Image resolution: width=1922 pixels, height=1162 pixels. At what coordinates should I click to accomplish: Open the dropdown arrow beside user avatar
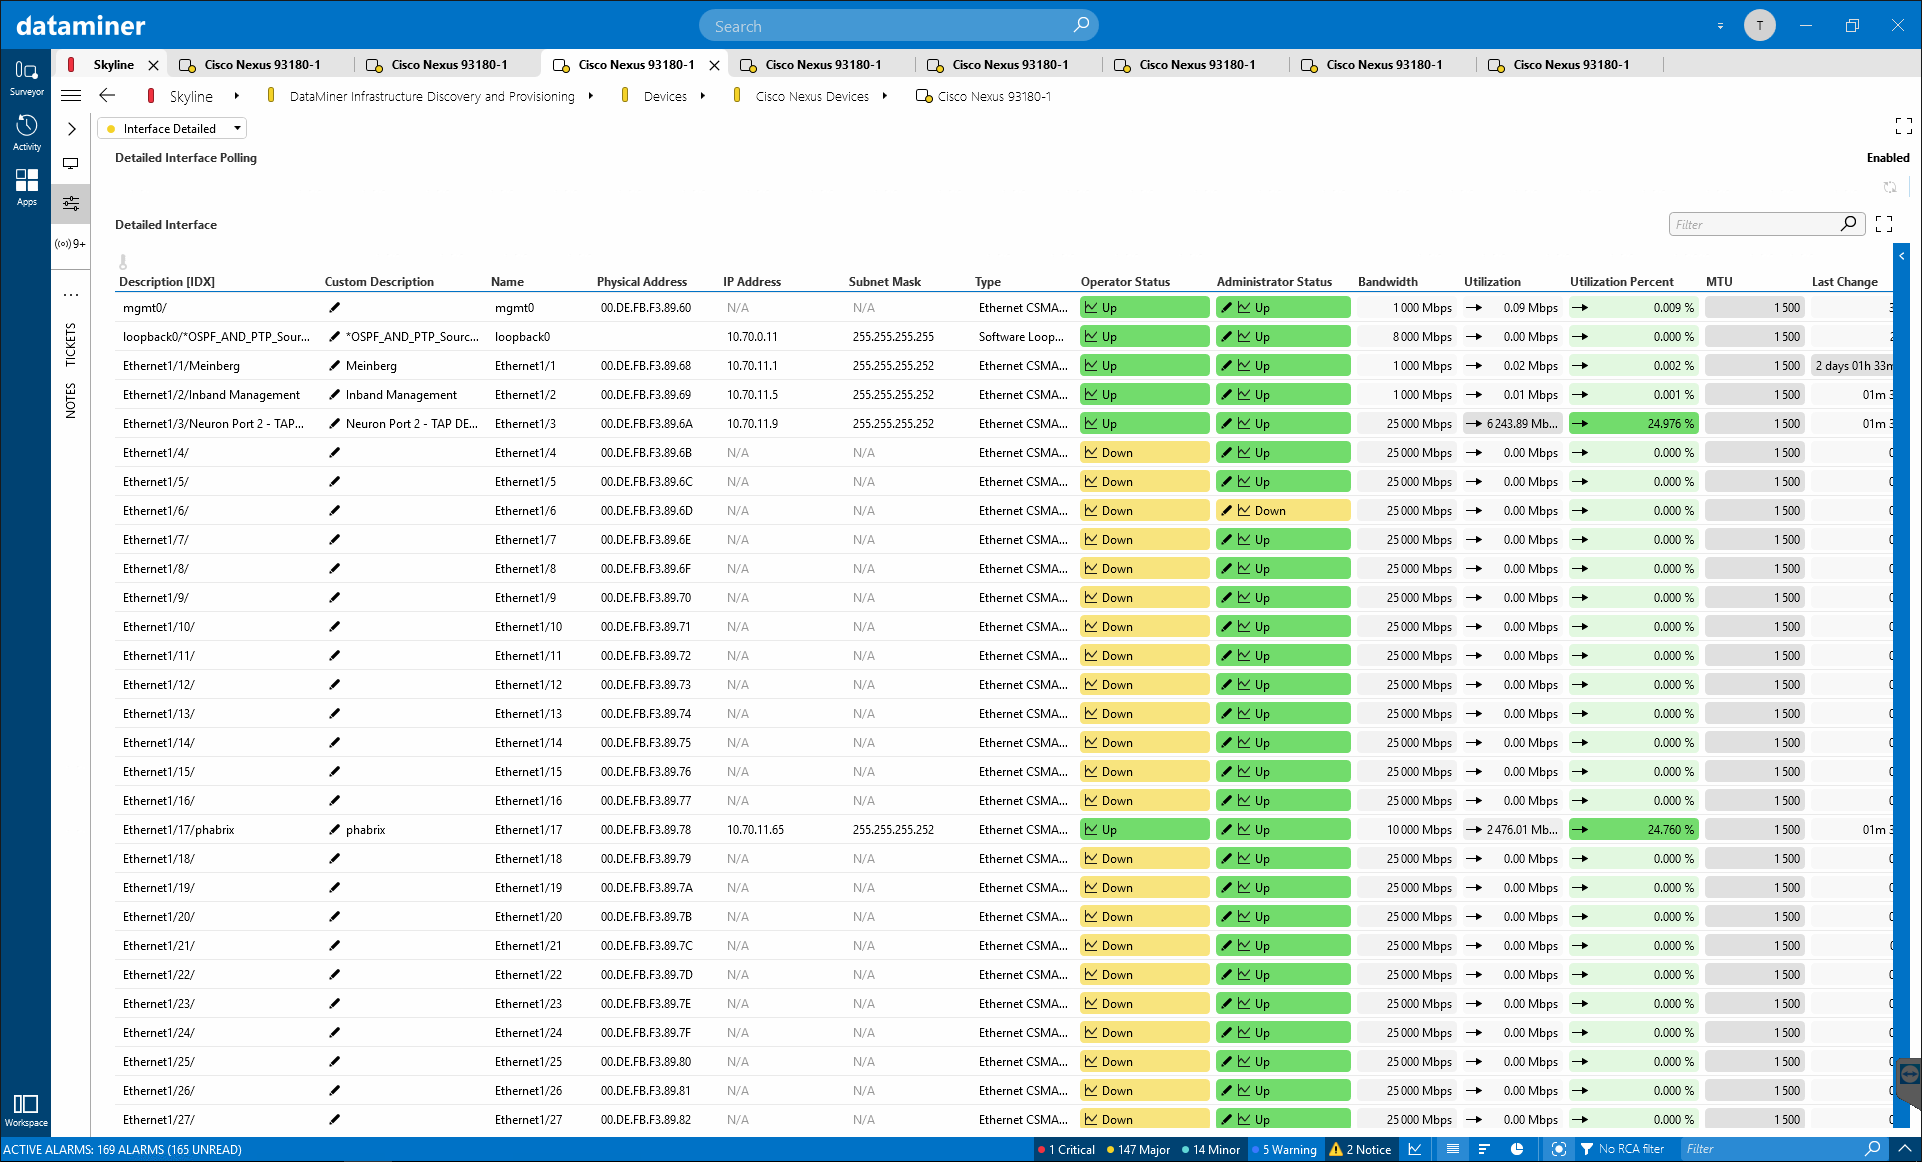pos(1720,26)
